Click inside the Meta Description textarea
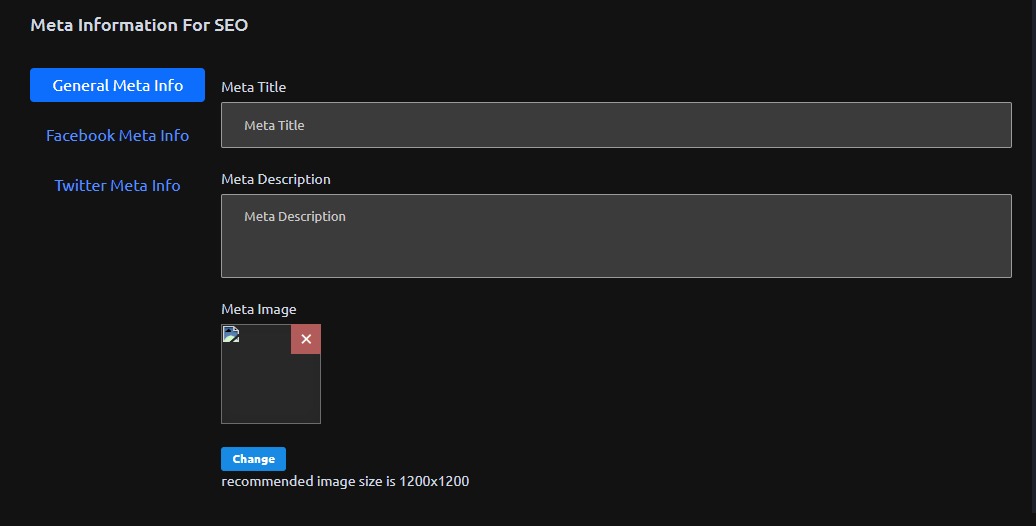 pos(616,245)
